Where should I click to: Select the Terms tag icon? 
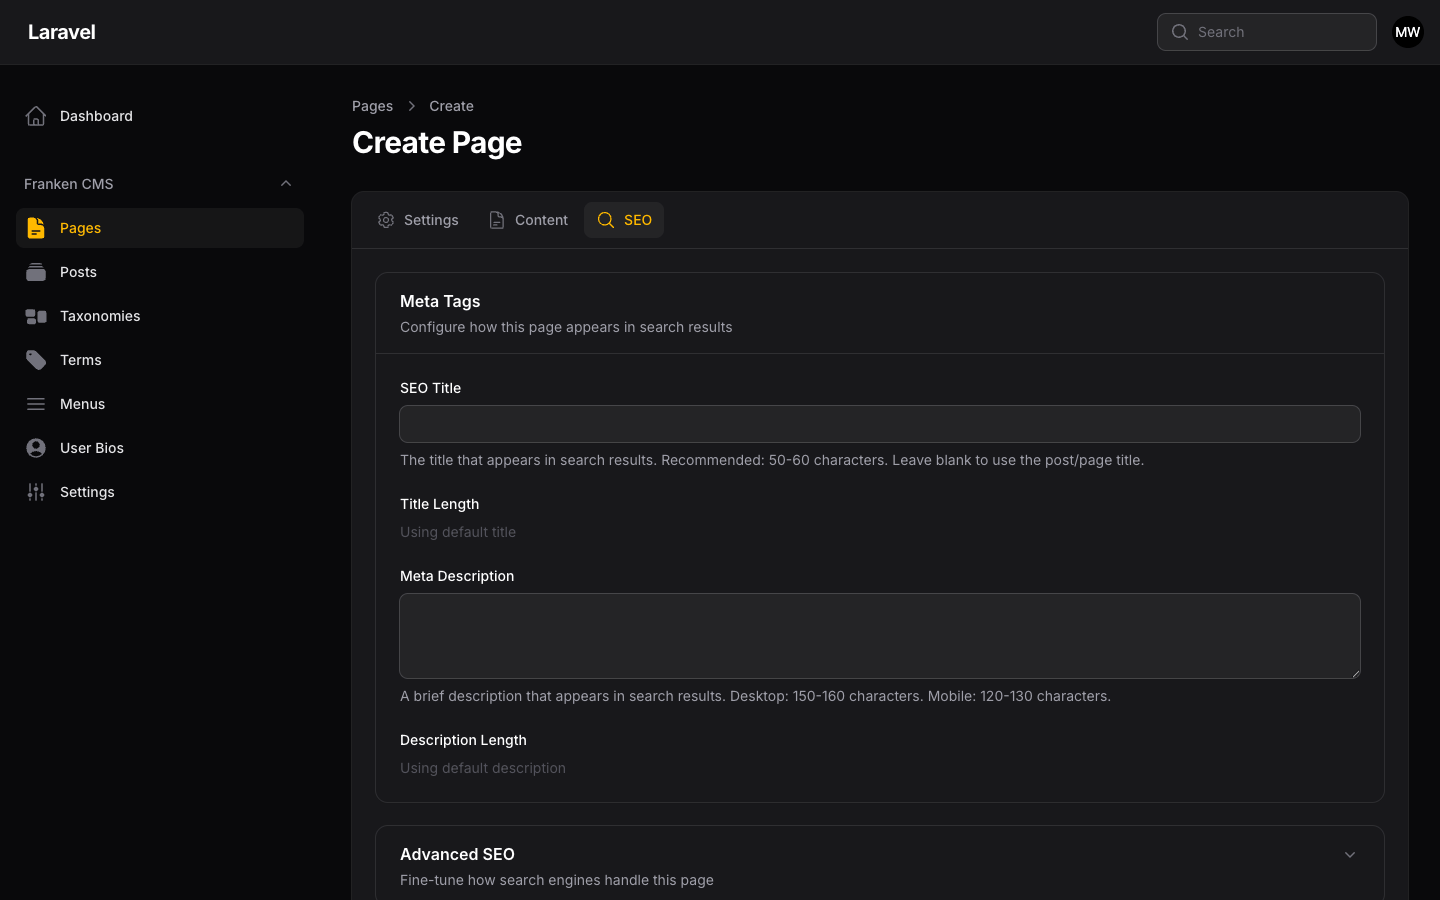tap(36, 359)
